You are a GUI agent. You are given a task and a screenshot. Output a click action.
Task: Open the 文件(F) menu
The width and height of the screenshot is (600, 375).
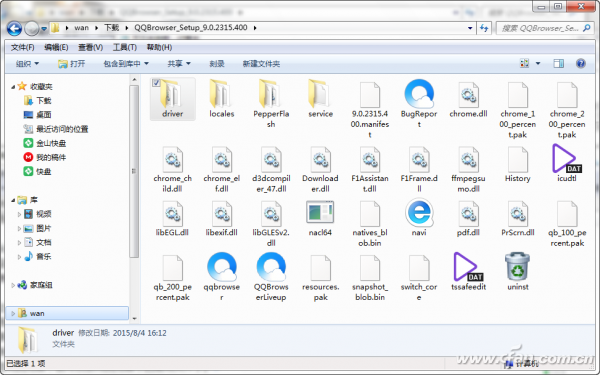pos(23,47)
